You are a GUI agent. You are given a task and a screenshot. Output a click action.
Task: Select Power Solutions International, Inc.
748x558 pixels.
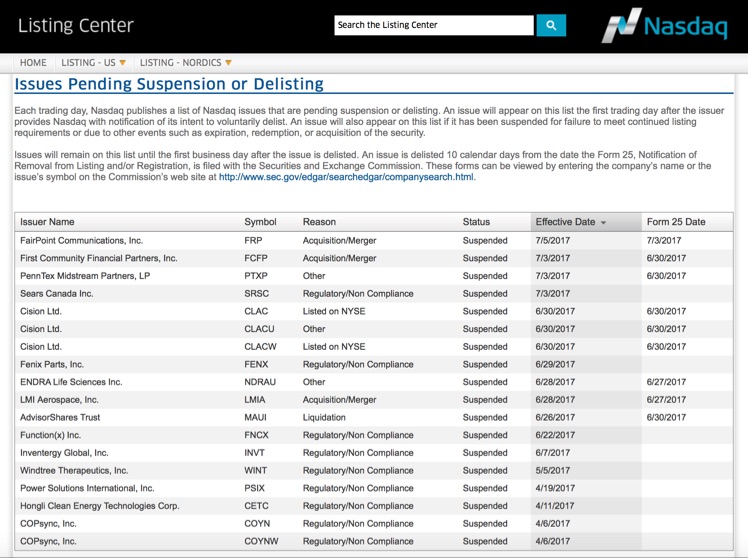[x=87, y=488]
